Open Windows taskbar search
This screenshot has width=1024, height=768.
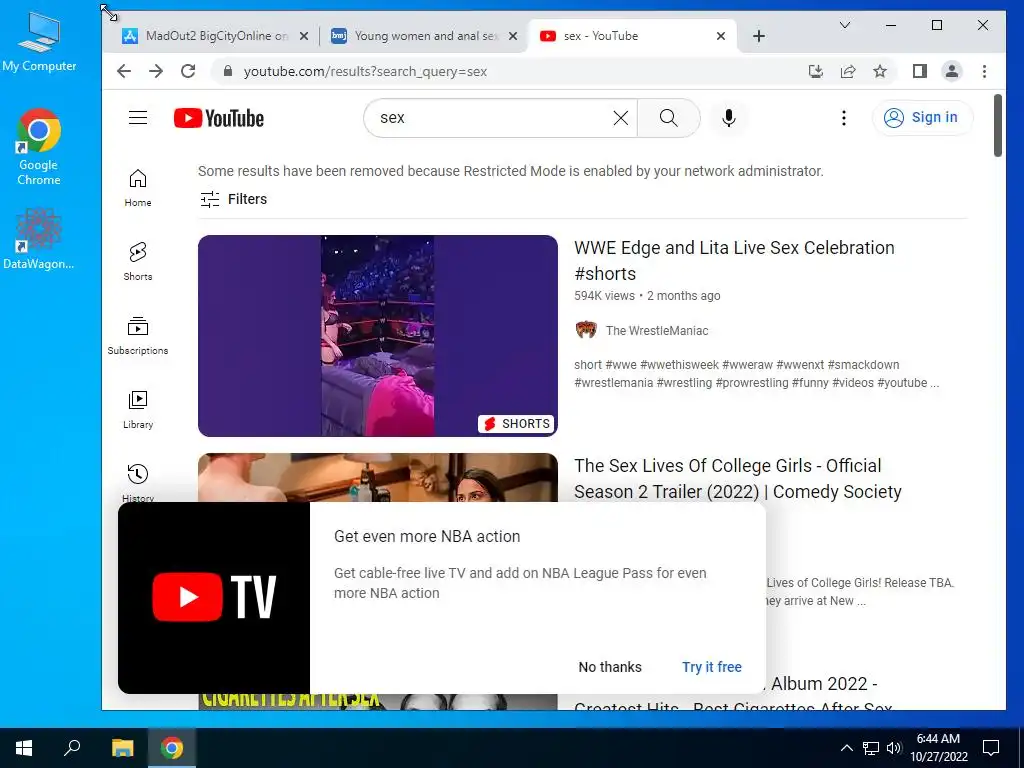pyautogui.click(x=72, y=748)
